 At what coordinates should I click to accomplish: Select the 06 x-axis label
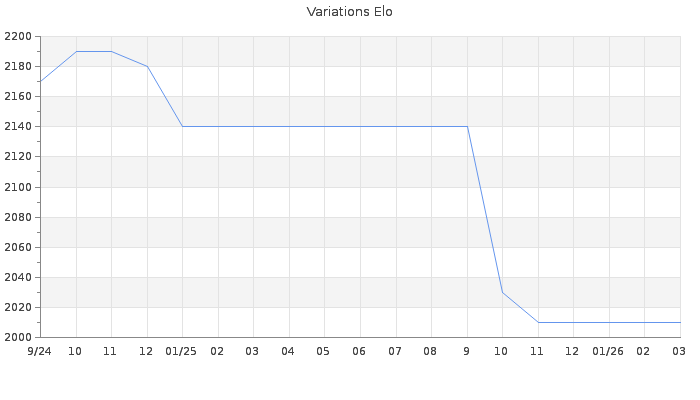pyautogui.click(x=359, y=351)
